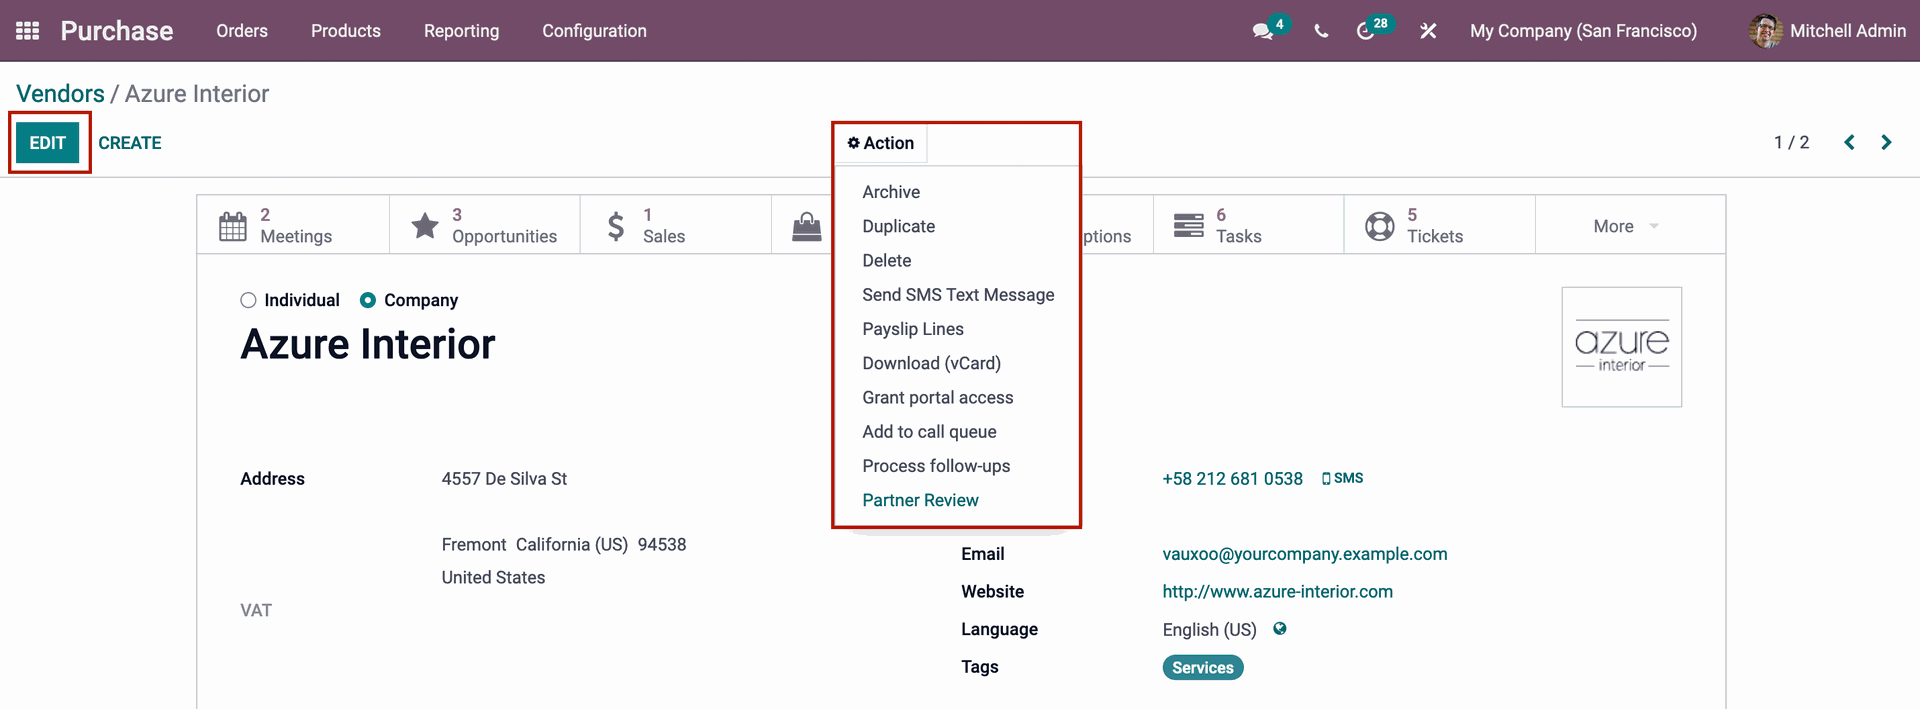Click the phone call icon in top bar
Screen dimensions: 1920x709
1321,31
